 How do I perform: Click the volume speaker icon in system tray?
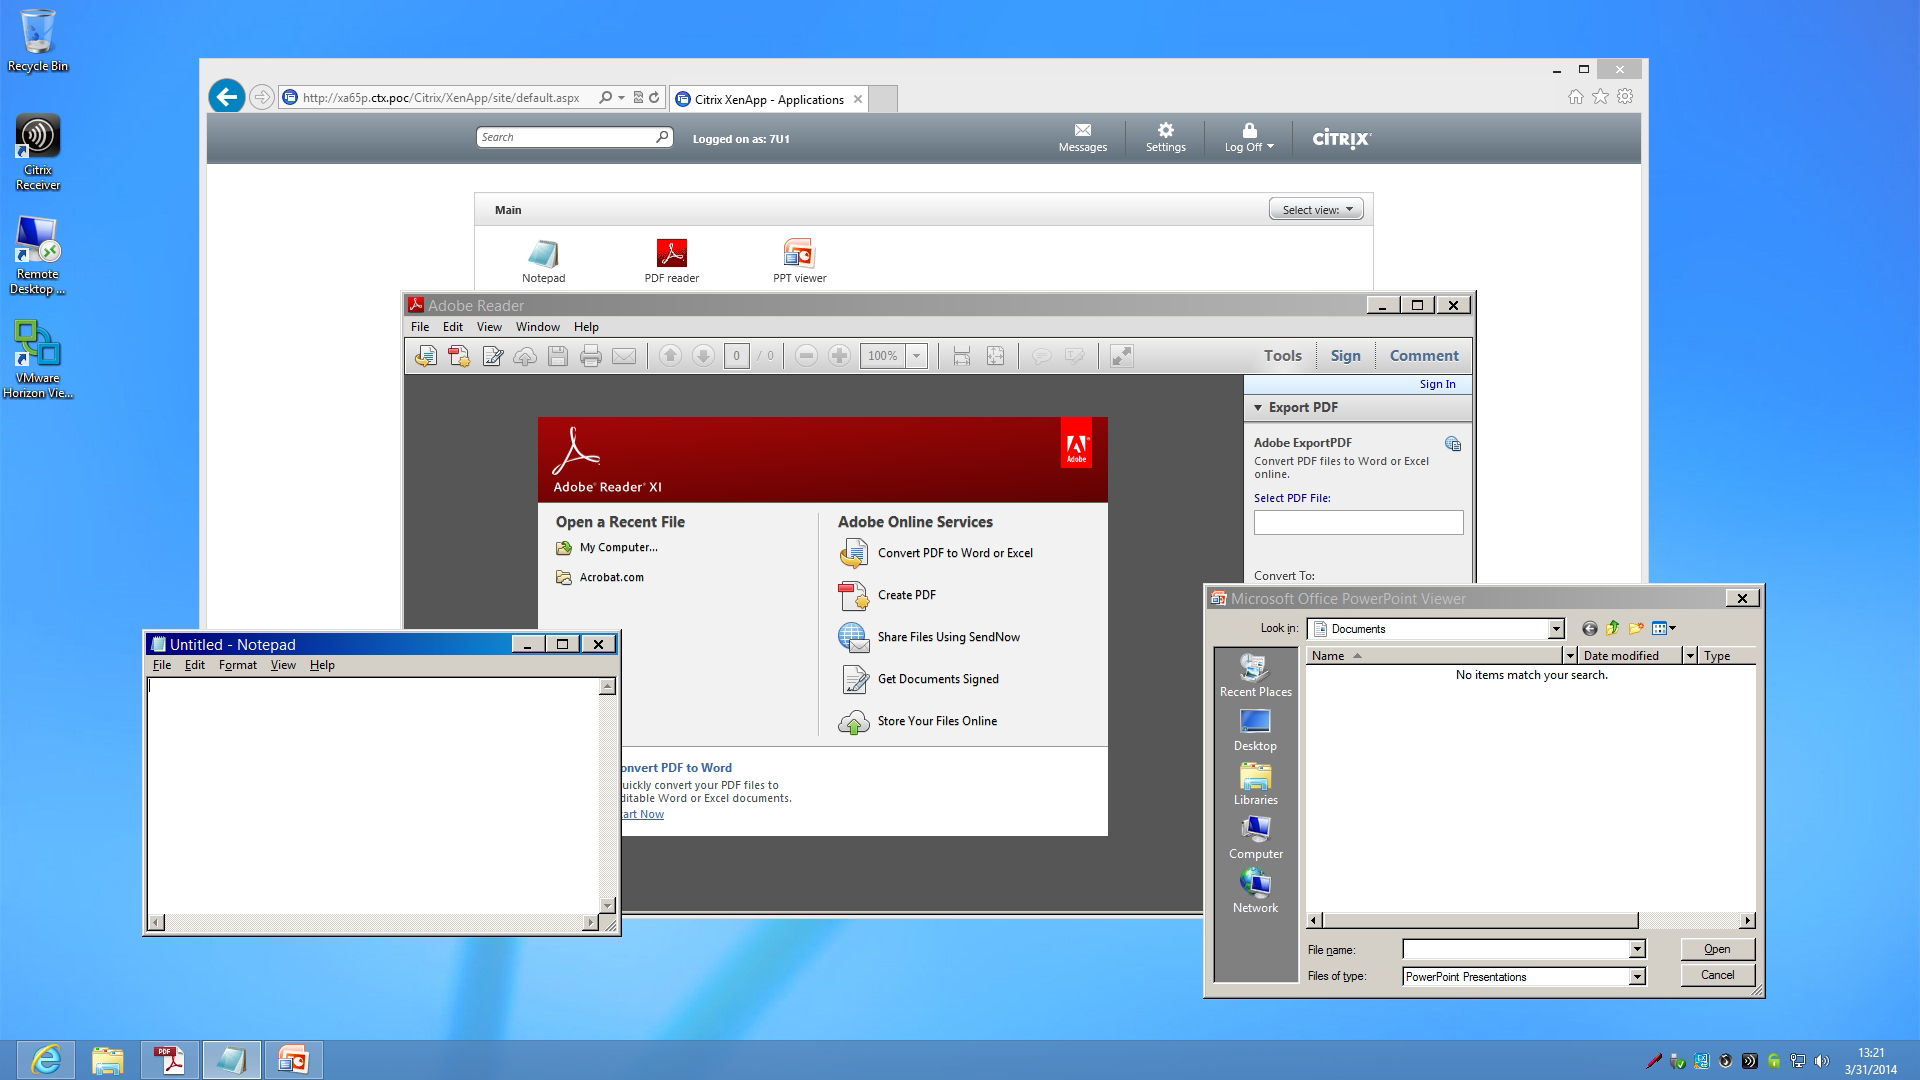[1821, 1061]
